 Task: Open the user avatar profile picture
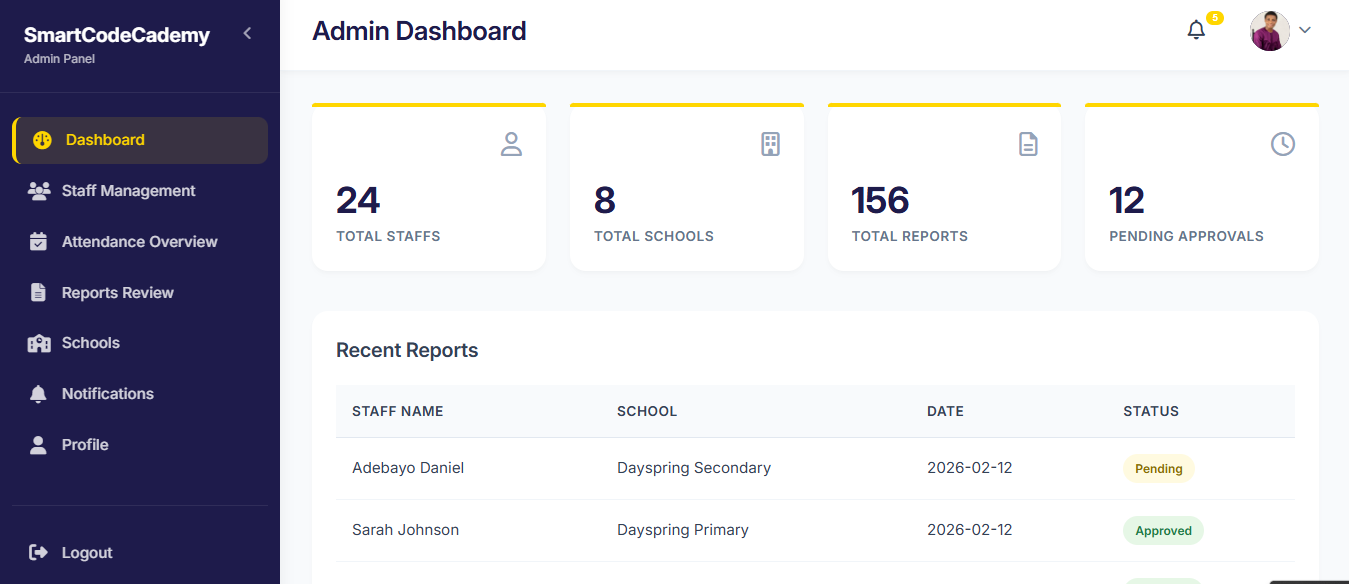click(1269, 31)
